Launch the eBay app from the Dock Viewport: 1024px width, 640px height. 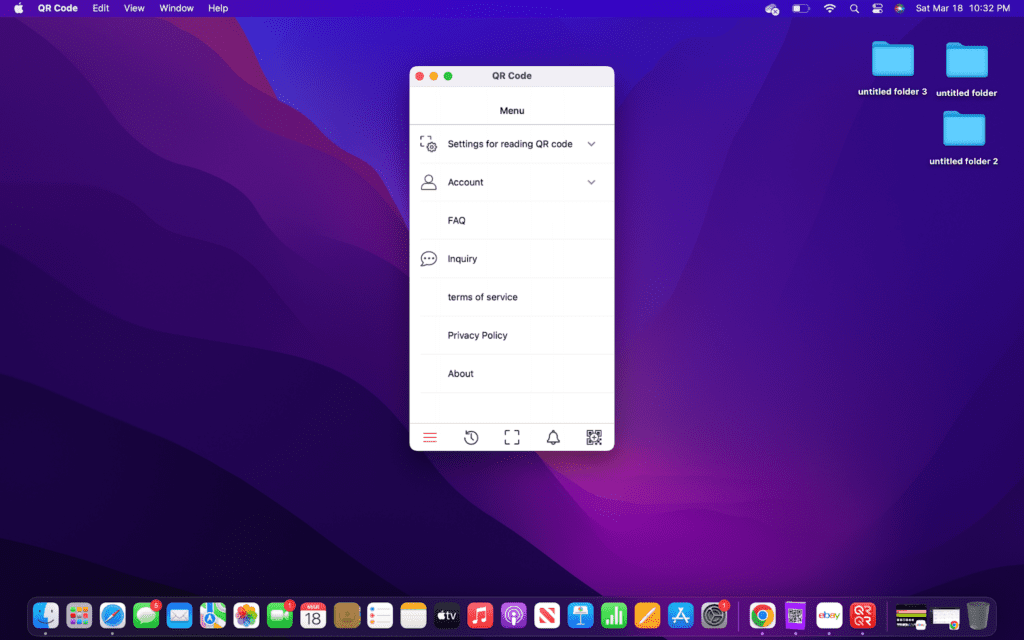click(828, 616)
